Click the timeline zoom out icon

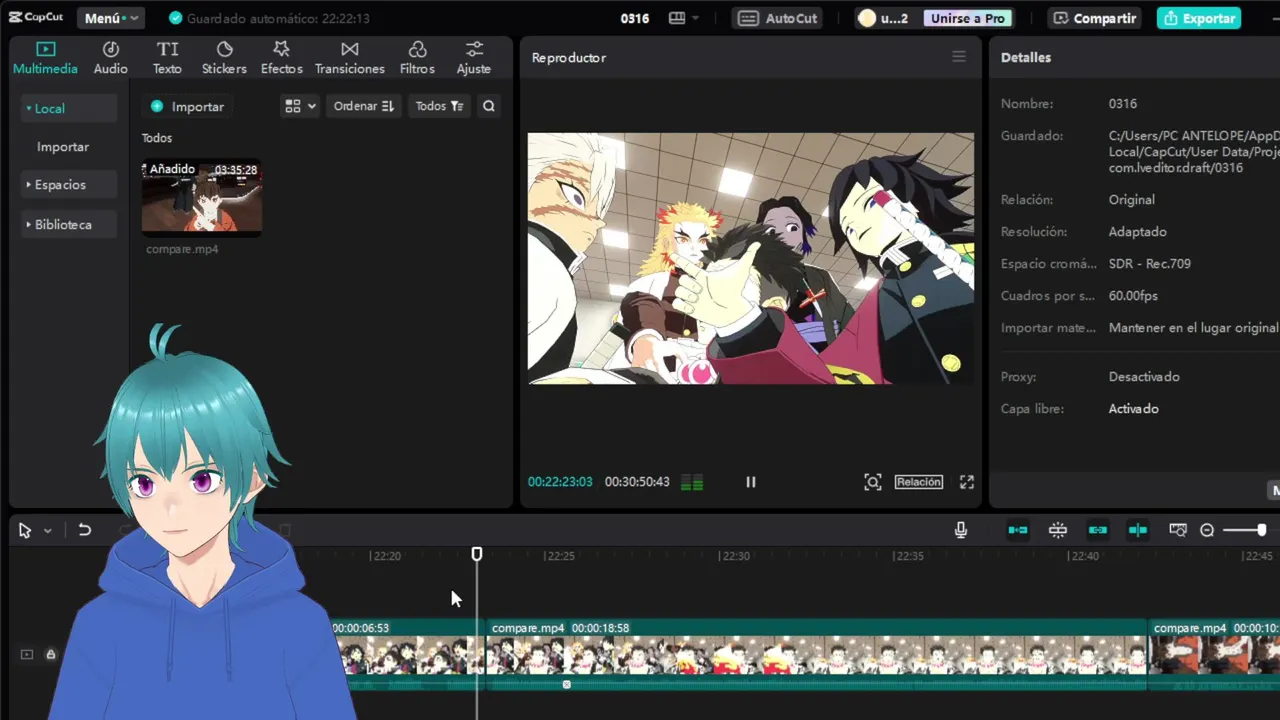tap(1207, 530)
